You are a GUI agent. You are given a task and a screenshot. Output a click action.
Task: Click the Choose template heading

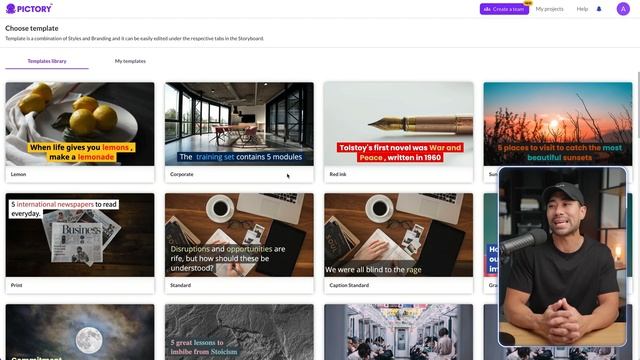click(x=32, y=28)
